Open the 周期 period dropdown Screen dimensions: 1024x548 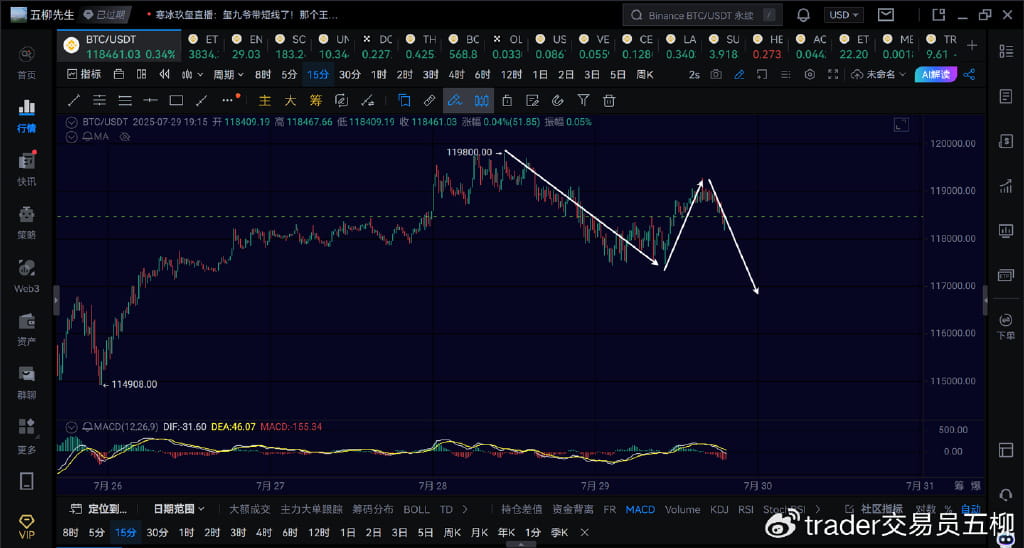tap(228, 74)
